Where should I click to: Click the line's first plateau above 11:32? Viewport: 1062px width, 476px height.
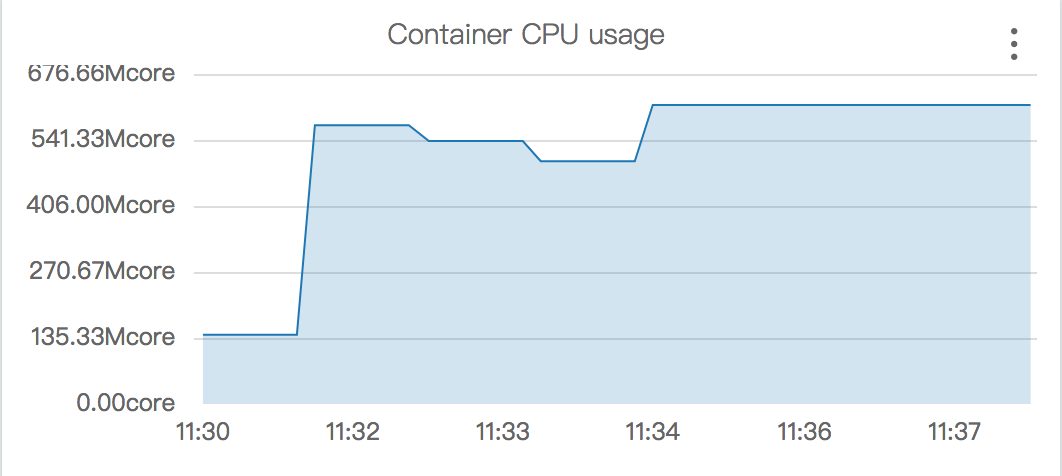tap(360, 125)
